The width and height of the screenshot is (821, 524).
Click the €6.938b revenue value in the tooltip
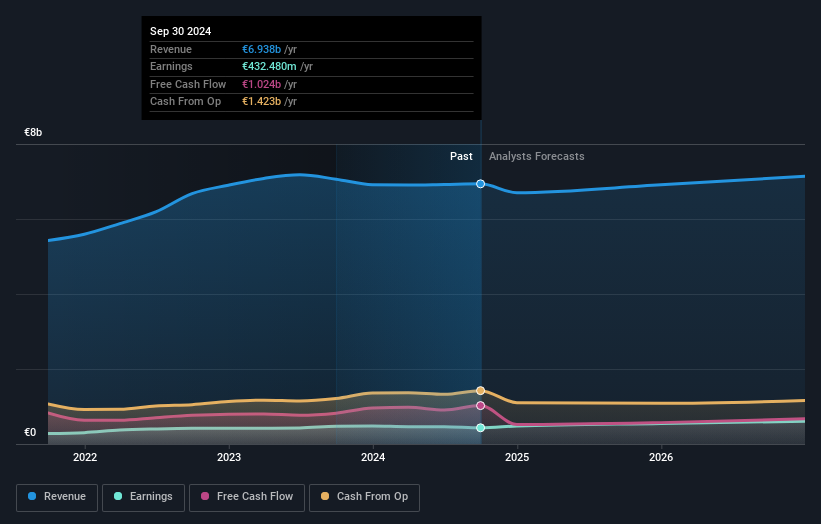coord(261,49)
